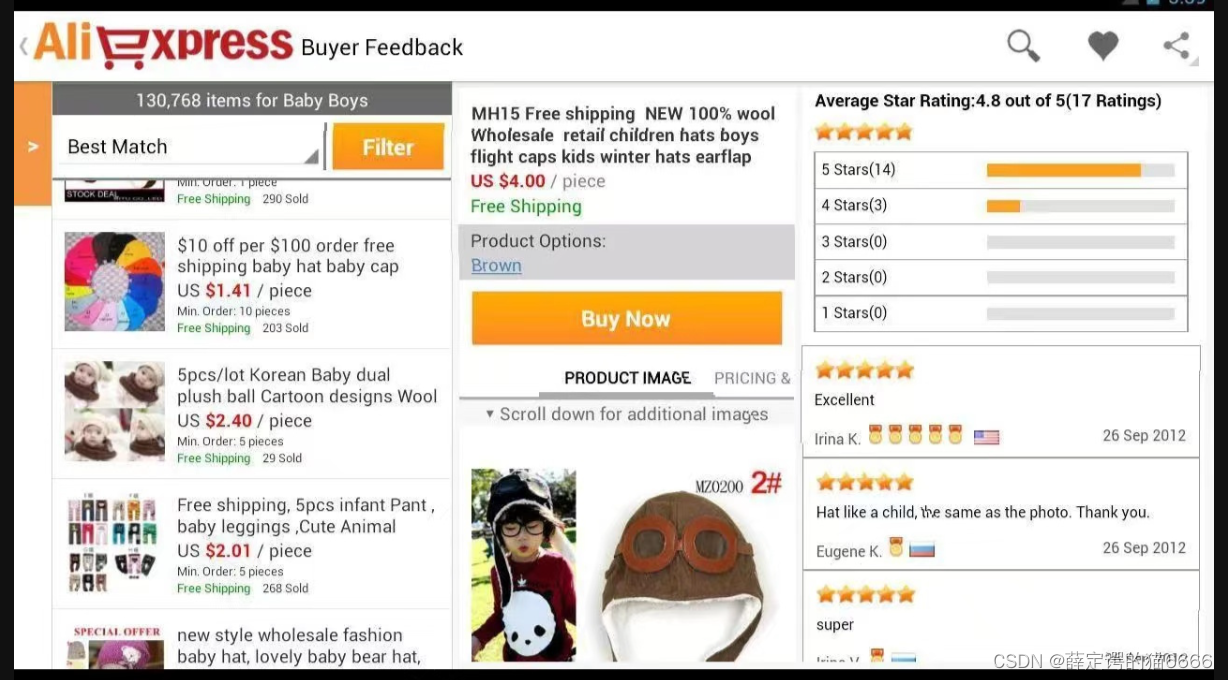Select the Brown product option link

pyautogui.click(x=496, y=265)
